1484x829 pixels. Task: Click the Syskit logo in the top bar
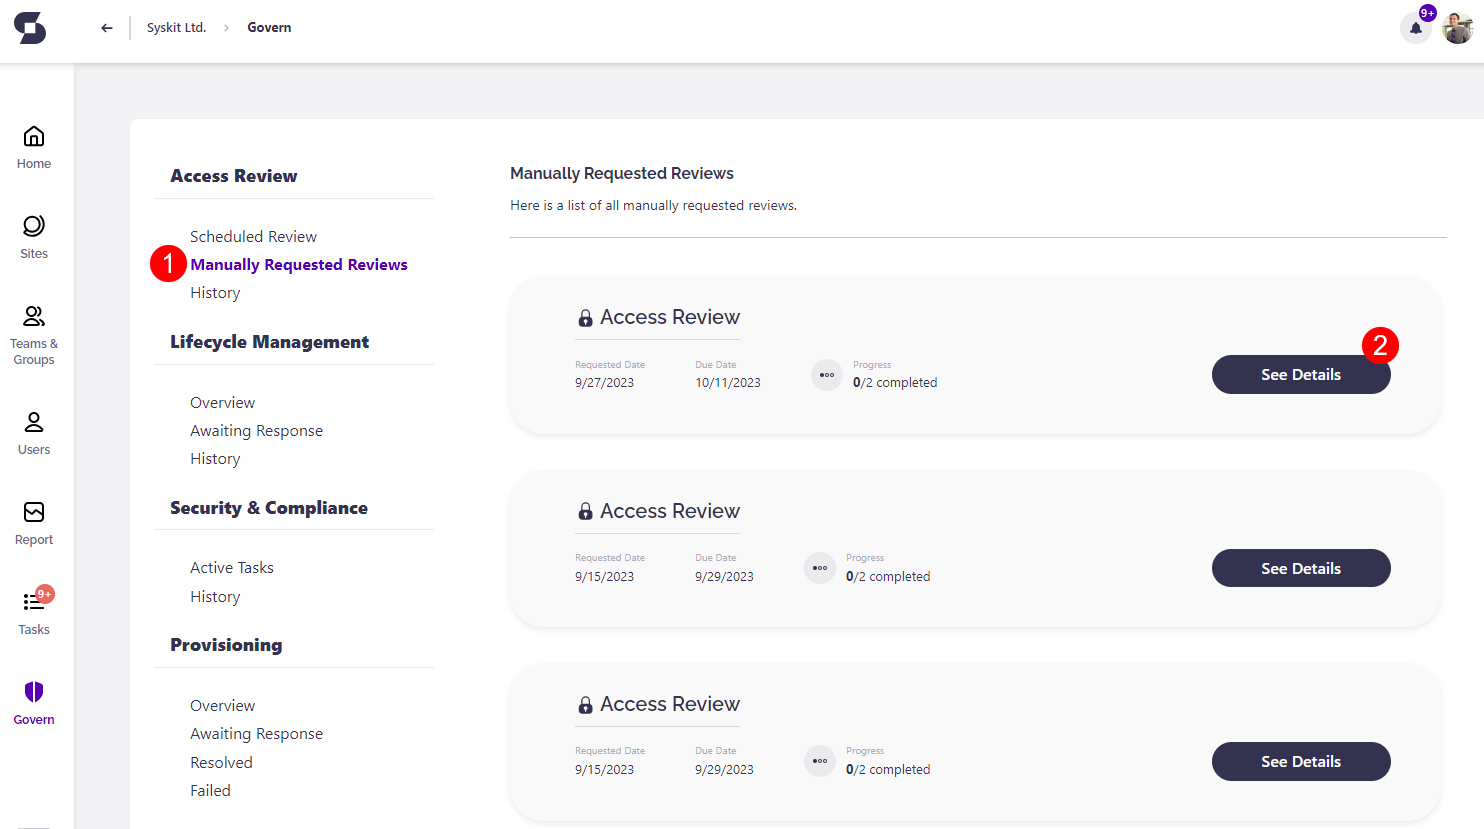(x=29, y=29)
